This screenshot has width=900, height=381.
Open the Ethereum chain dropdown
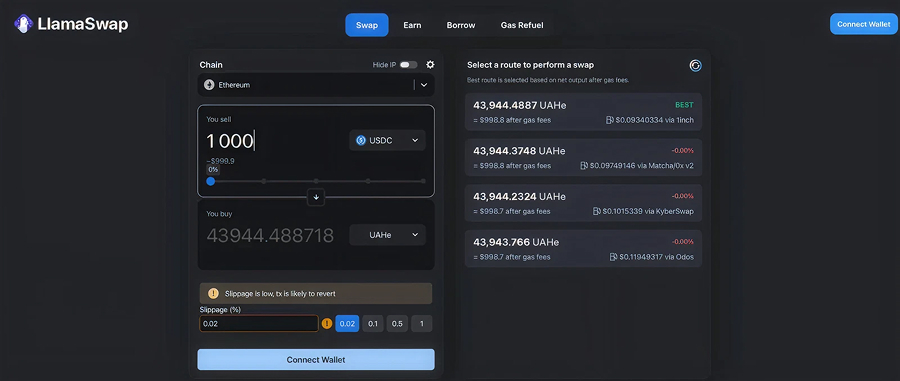coord(316,85)
